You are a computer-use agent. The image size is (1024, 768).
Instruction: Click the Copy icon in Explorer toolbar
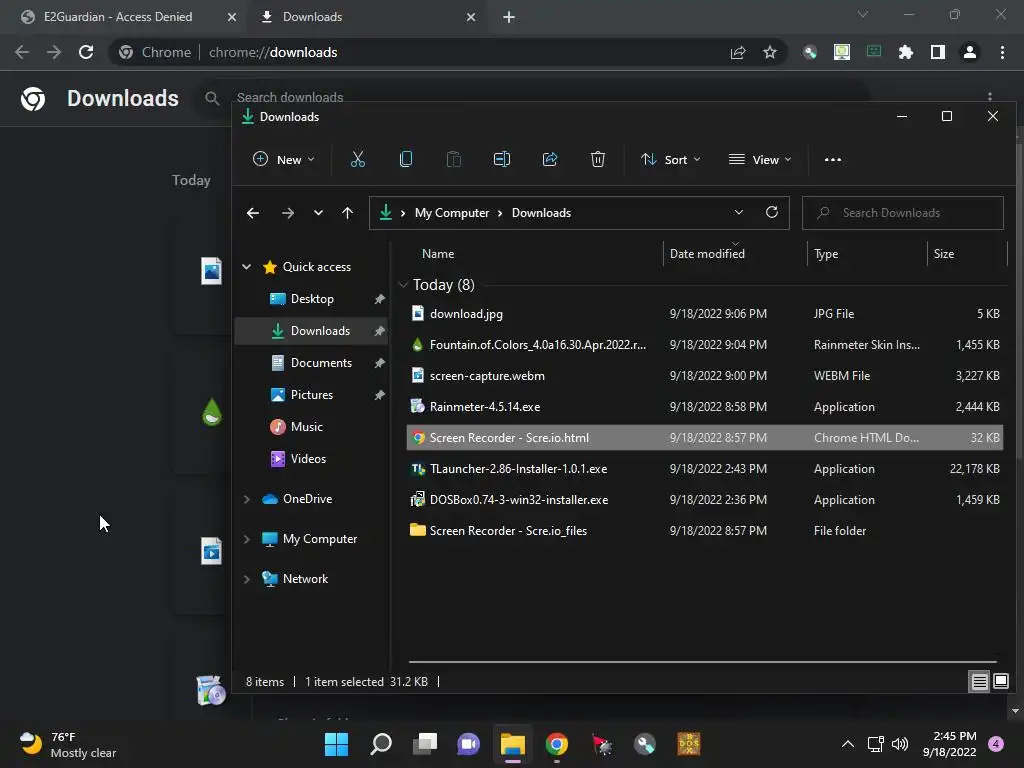coord(406,159)
